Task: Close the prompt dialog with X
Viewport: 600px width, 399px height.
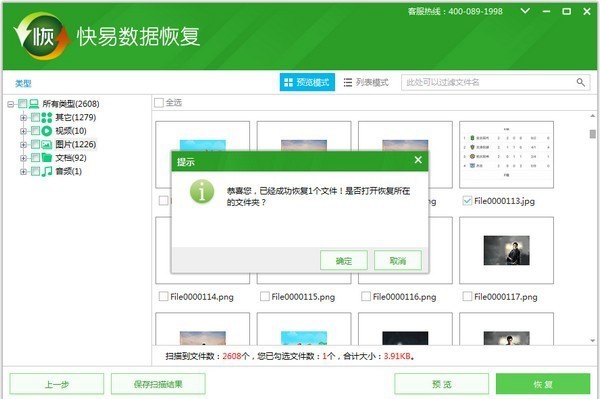Action: (418, 160)
